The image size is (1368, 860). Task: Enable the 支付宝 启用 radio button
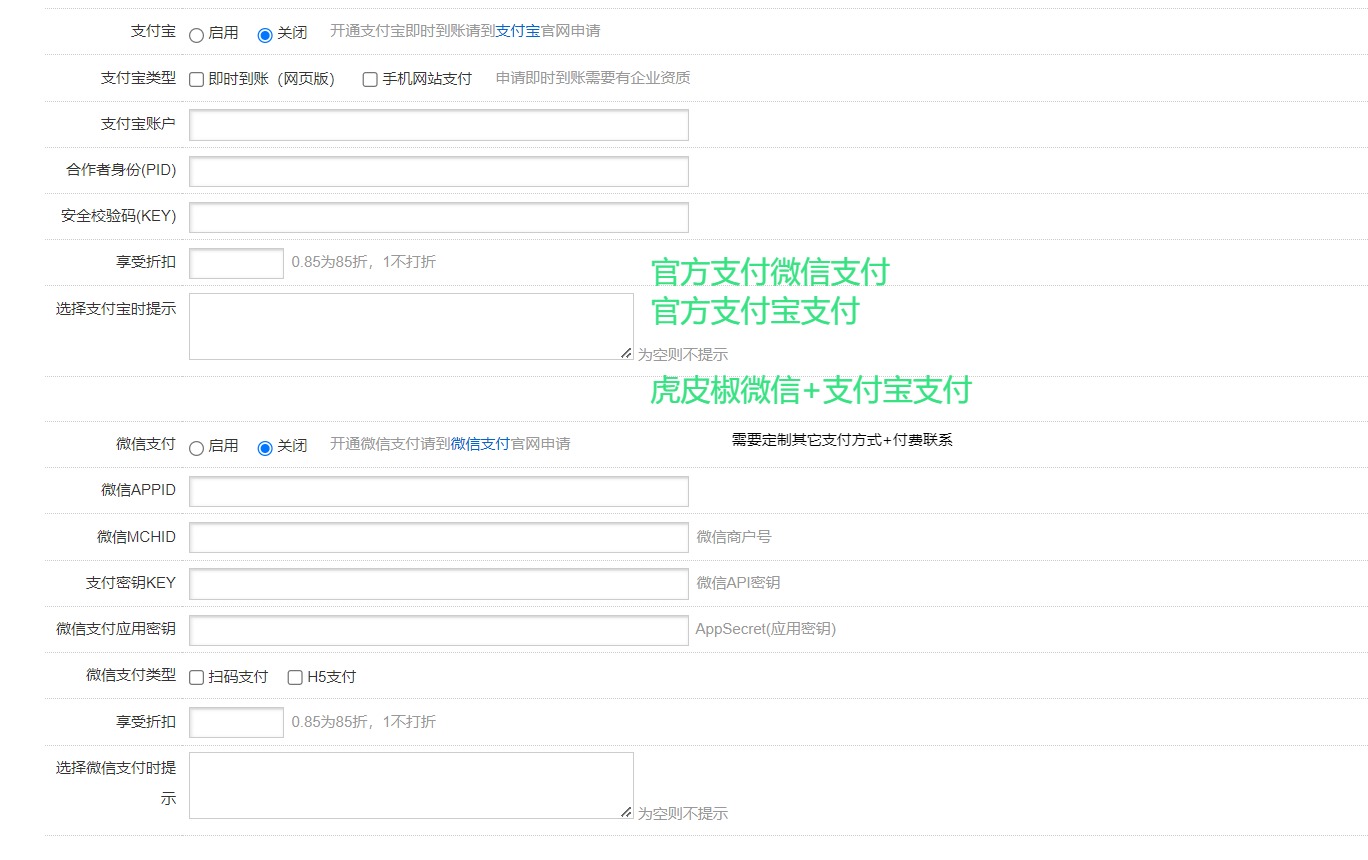tap(196, 34)
